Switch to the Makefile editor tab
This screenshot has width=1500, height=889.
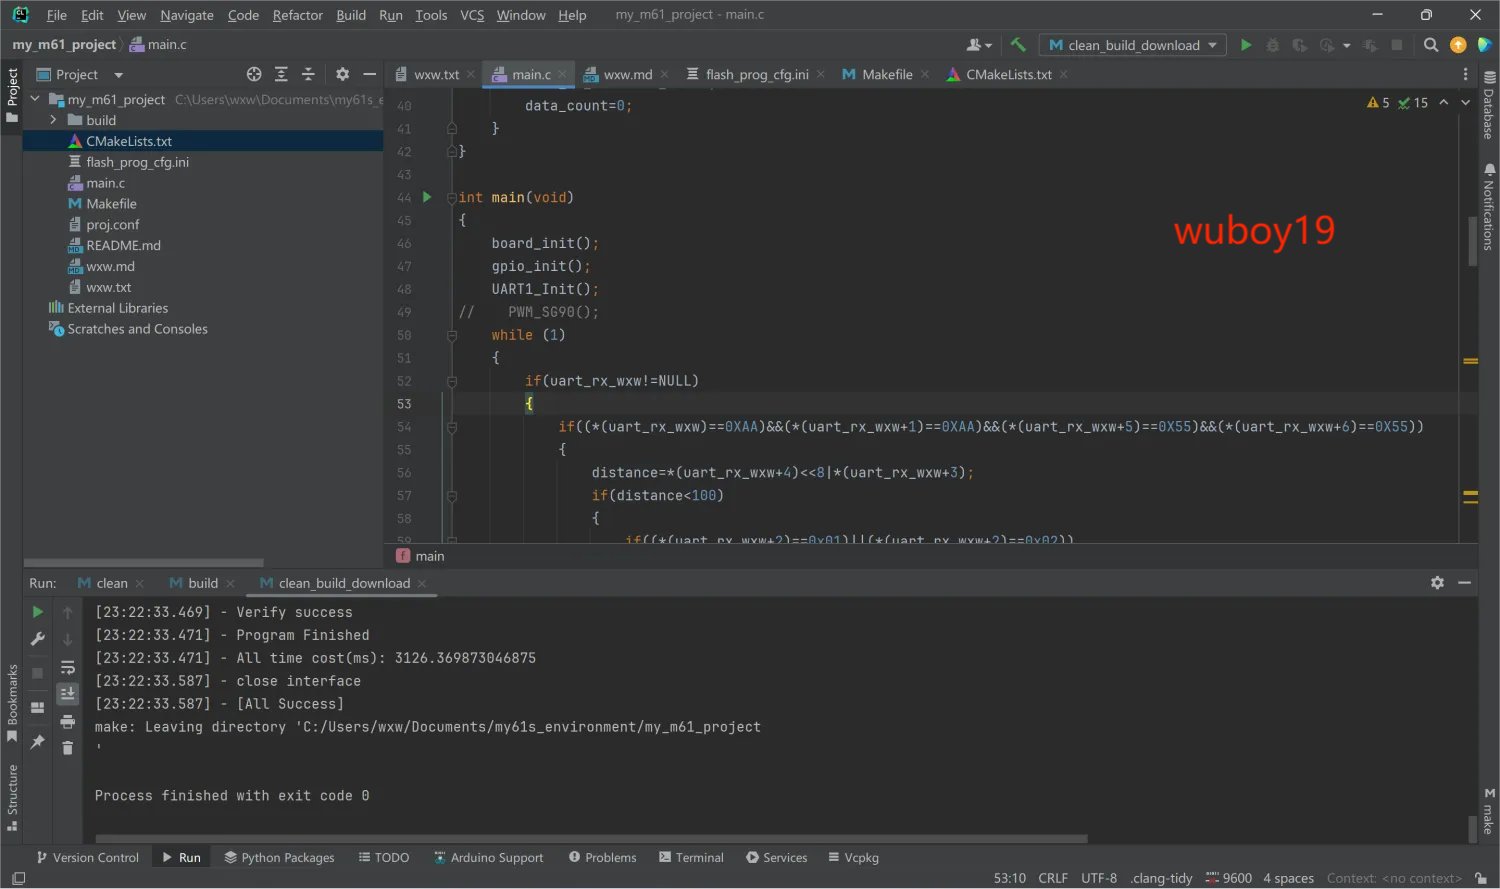pos(887,75)
